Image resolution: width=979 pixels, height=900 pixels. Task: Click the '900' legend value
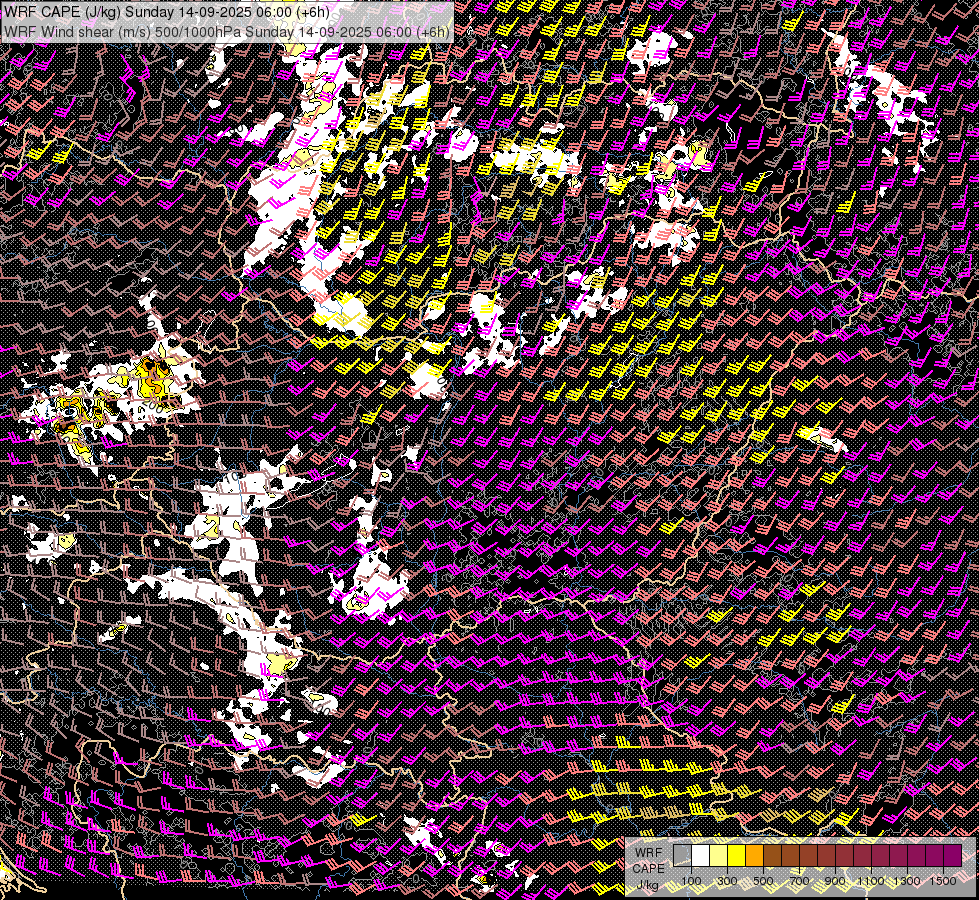(x=835, y=881)
